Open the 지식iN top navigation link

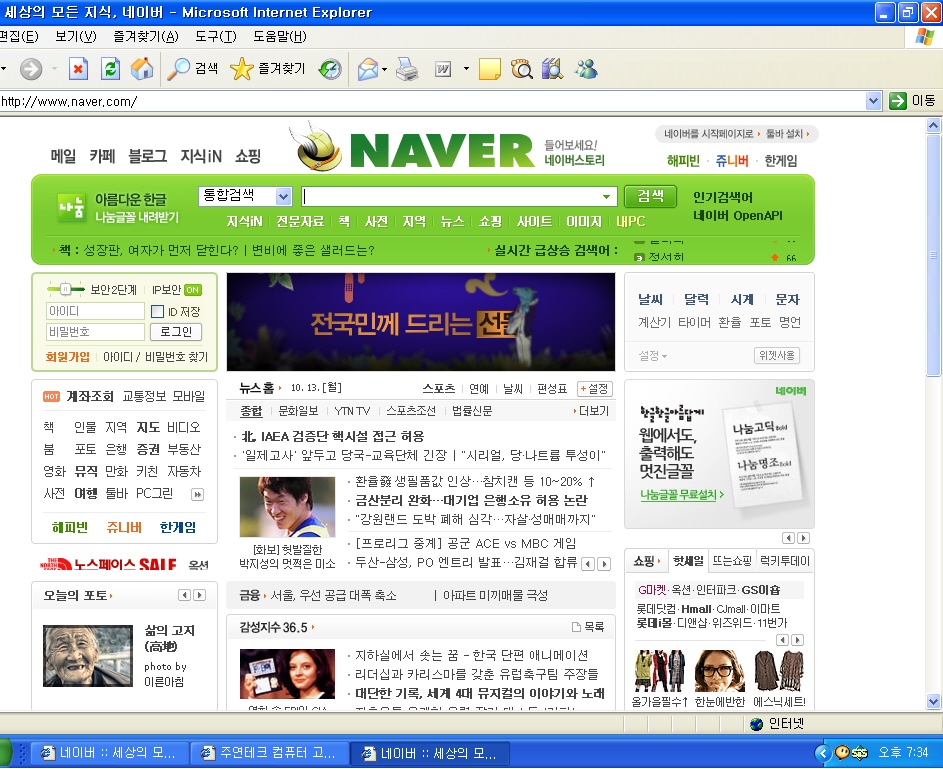tap(201, 156)
